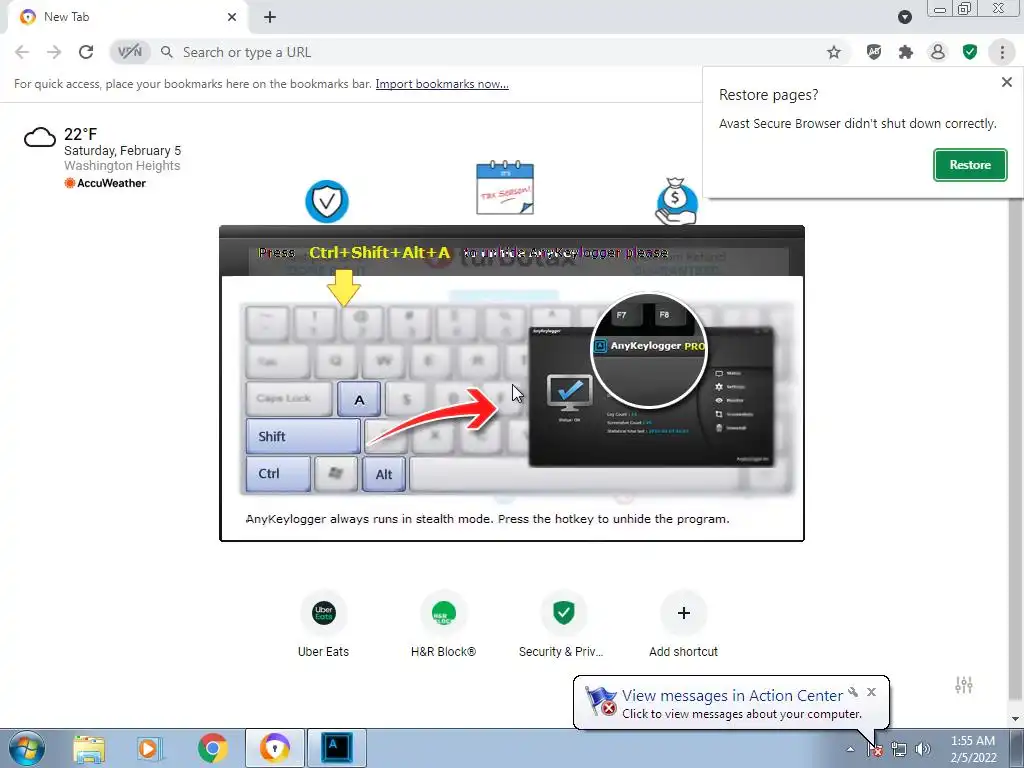Click the Action Center flag tray icon
Screen dimensions: 1024x768
874,750
